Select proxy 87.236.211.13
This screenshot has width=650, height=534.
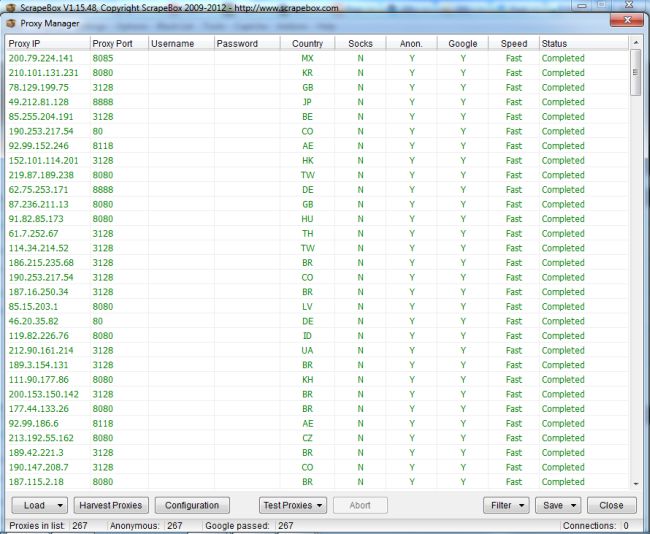[318, 204]
